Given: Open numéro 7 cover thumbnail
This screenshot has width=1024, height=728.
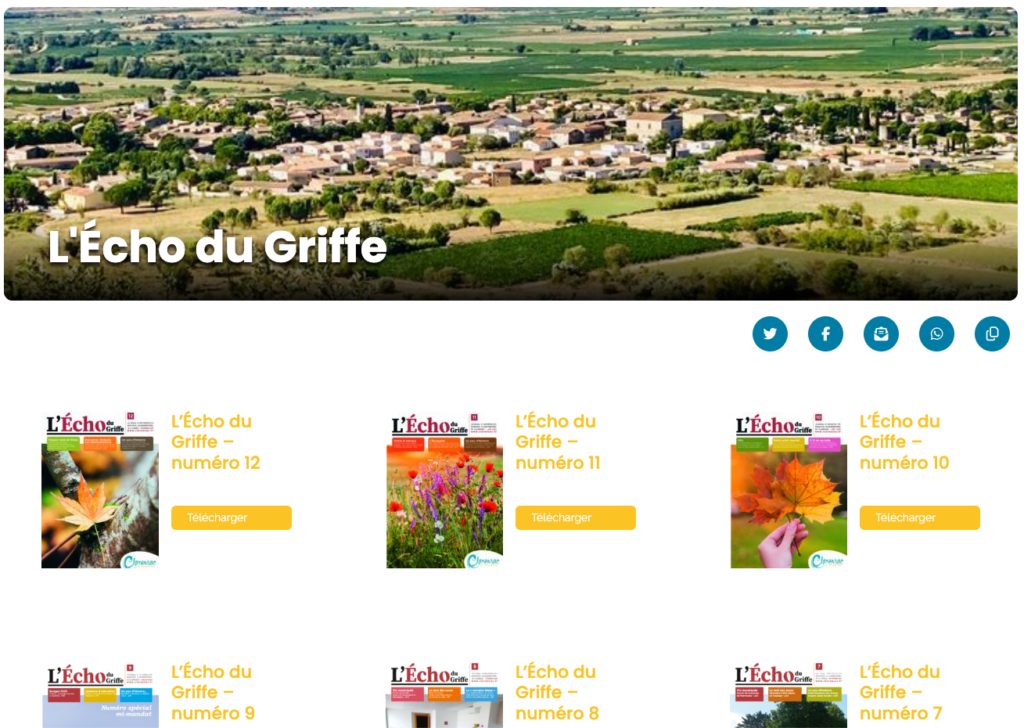Looking at the screenshot, I should (x=789, y=695).
